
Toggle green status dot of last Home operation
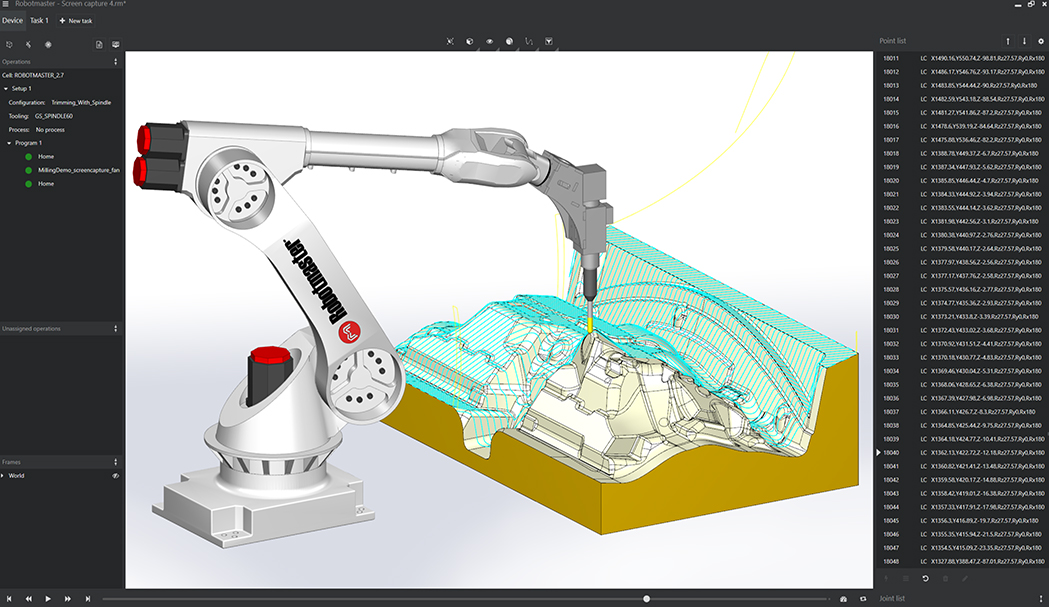(28, 183)
